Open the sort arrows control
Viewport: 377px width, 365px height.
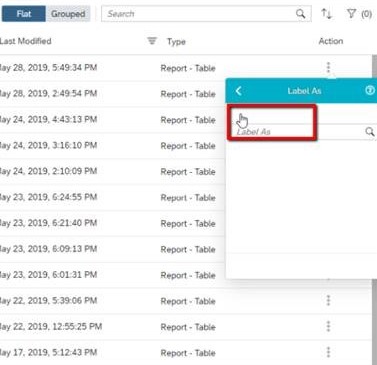[326, 14]
